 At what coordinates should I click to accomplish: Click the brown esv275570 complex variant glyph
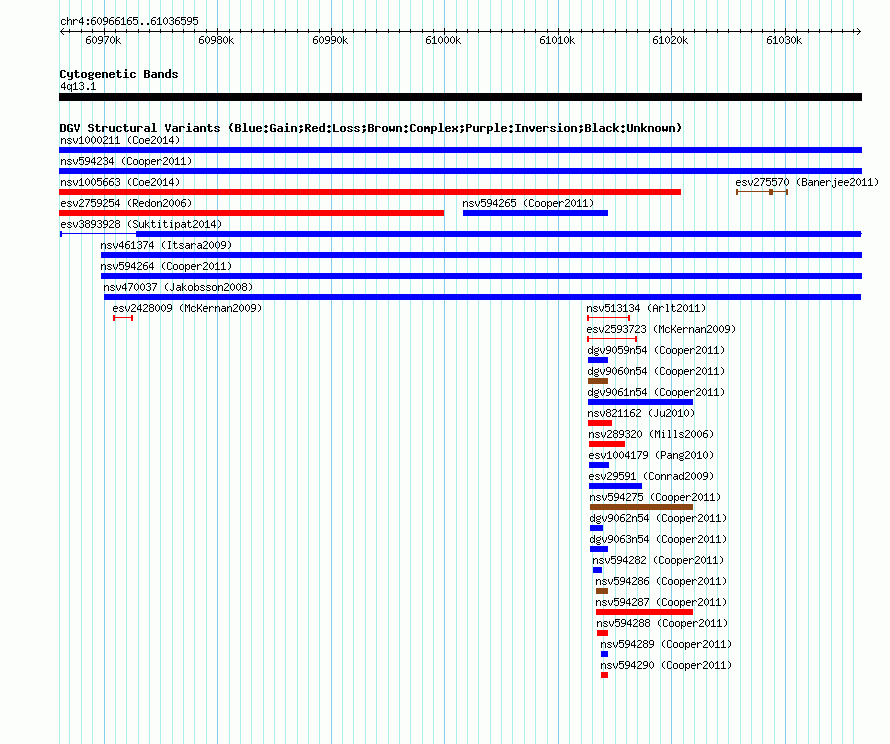[x=762, y=192]
